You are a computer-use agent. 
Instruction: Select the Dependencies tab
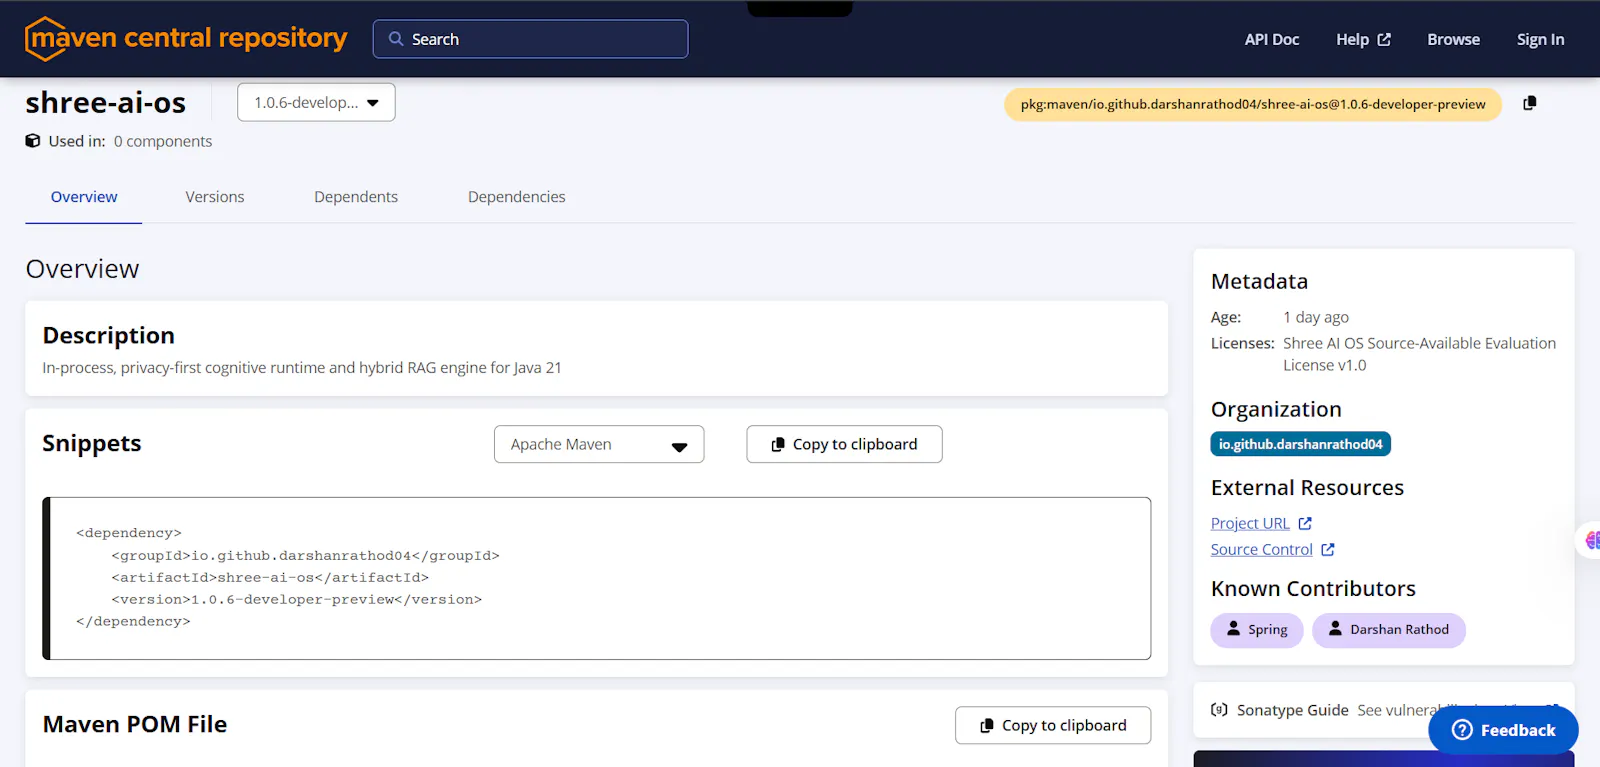[x=517, y=197]
